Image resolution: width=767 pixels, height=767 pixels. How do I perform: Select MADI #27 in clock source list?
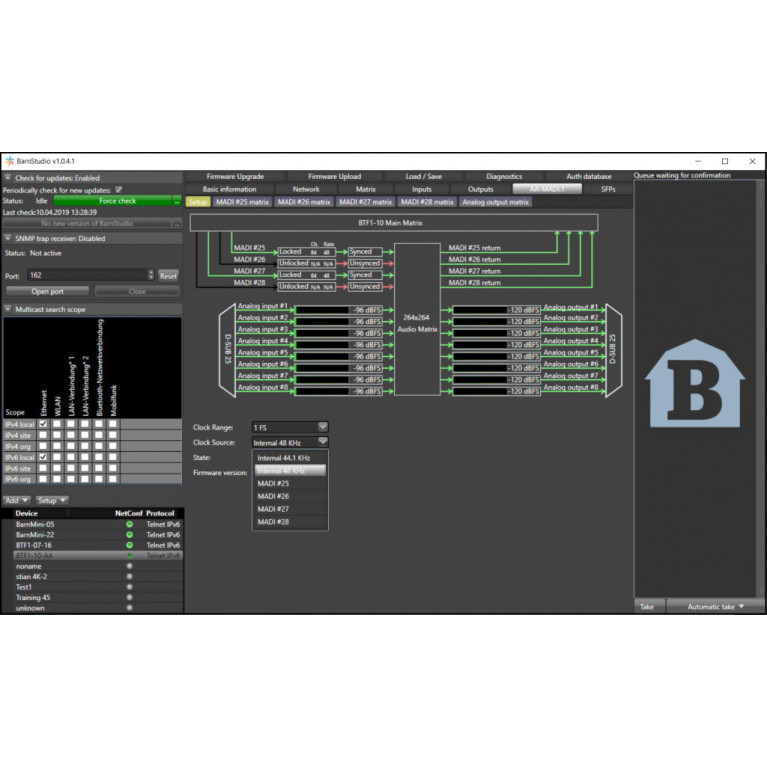[x=290, y=509]
